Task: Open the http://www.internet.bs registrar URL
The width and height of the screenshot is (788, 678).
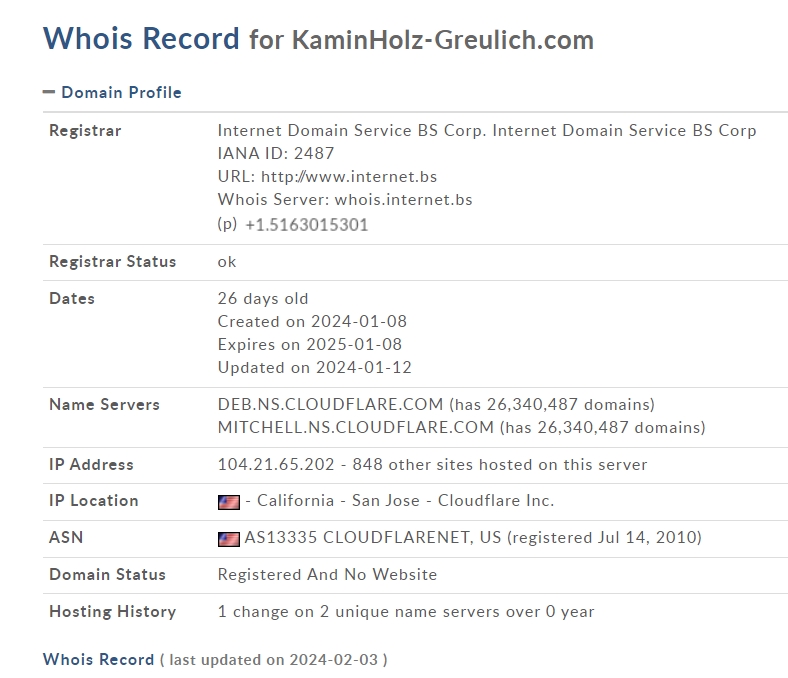Action: (349, 176)
